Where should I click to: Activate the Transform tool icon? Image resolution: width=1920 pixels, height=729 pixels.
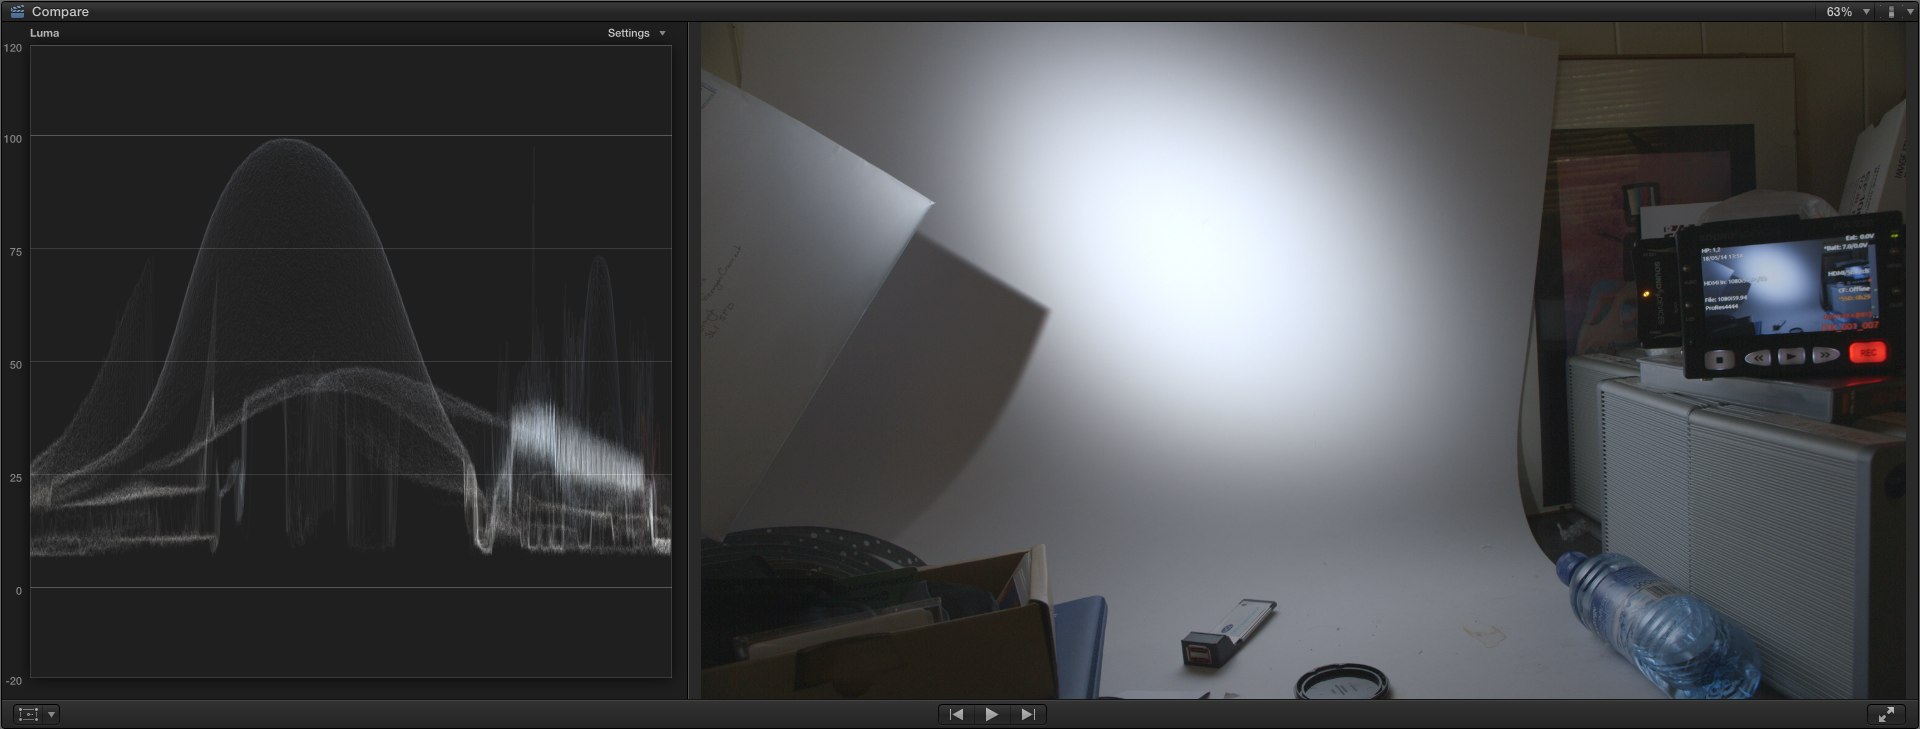click(x=29, y=714)
